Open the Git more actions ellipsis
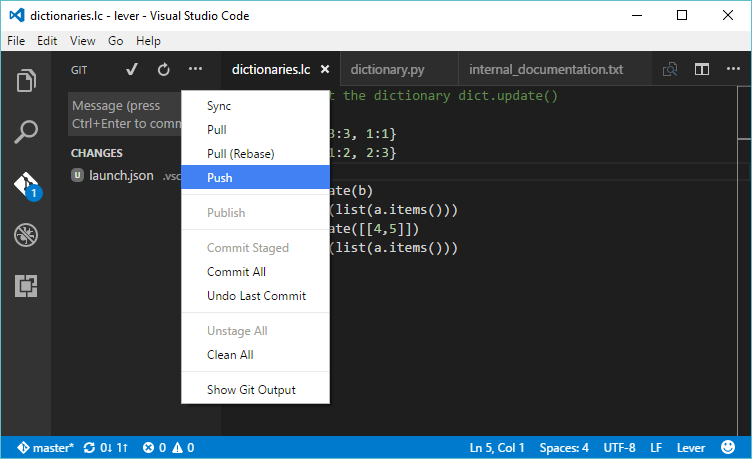Screen dimensions: 752x459 (x=195, y=70)
